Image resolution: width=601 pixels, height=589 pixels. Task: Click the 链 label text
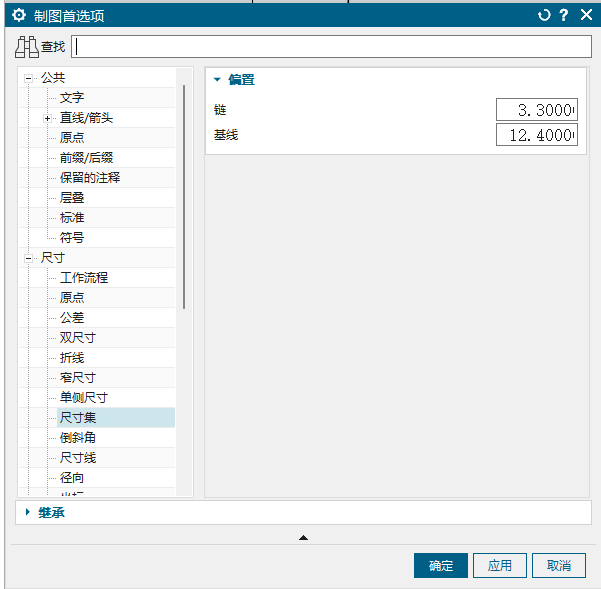click(x=220, y=110)
